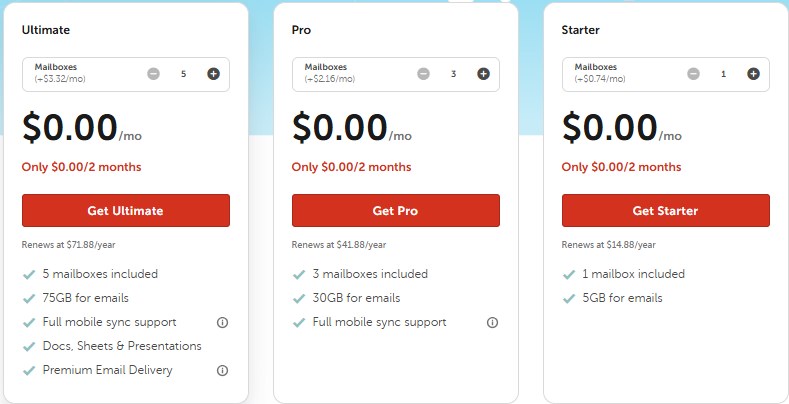
Task: Increase mailboxes in the Pro plan
Action: click(483, 74)
